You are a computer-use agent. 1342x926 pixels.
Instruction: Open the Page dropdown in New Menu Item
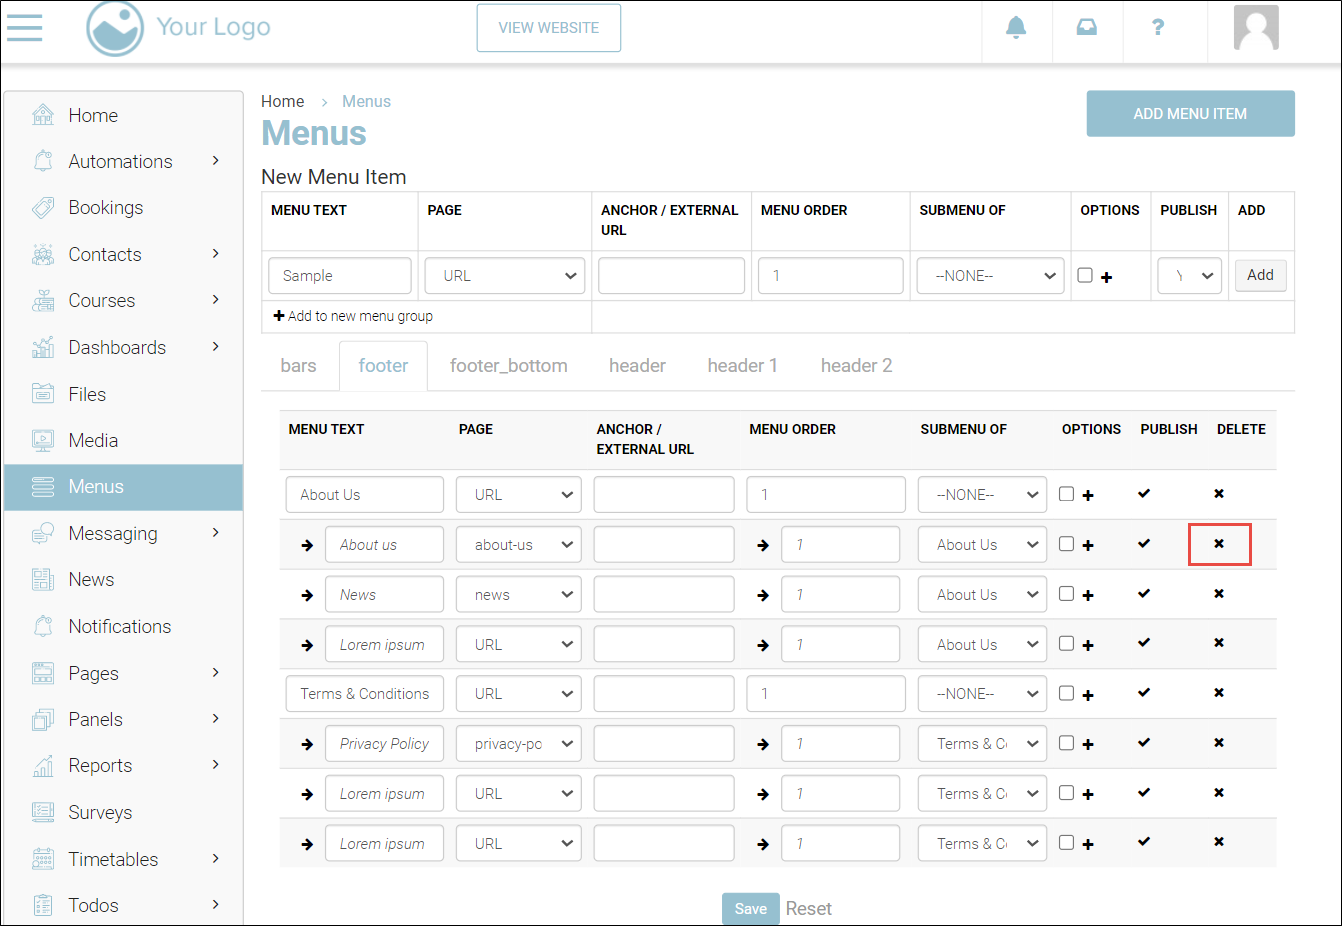(x=505, y=276)
